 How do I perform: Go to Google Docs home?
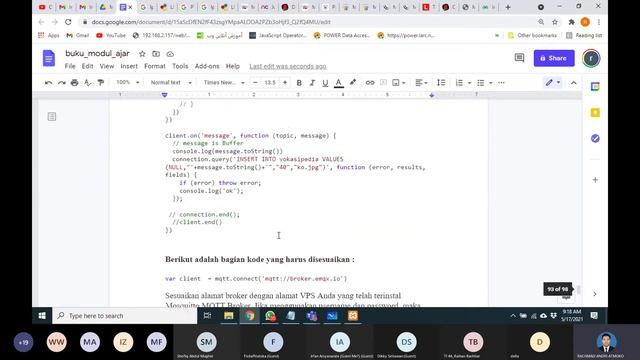[x=49, y=58]
